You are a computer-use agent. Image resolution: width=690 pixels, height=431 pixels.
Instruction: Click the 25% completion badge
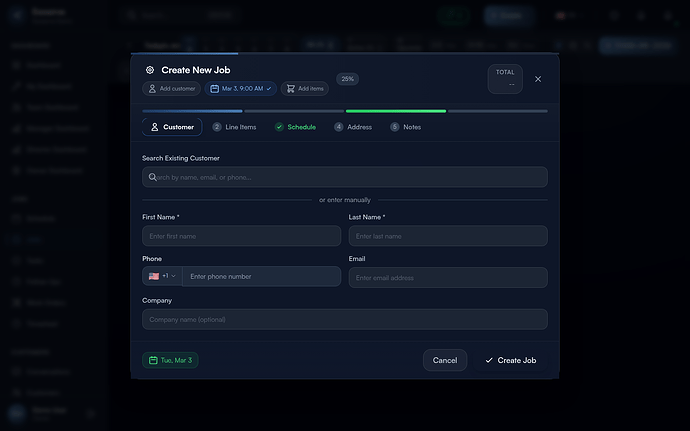point(347,79)
